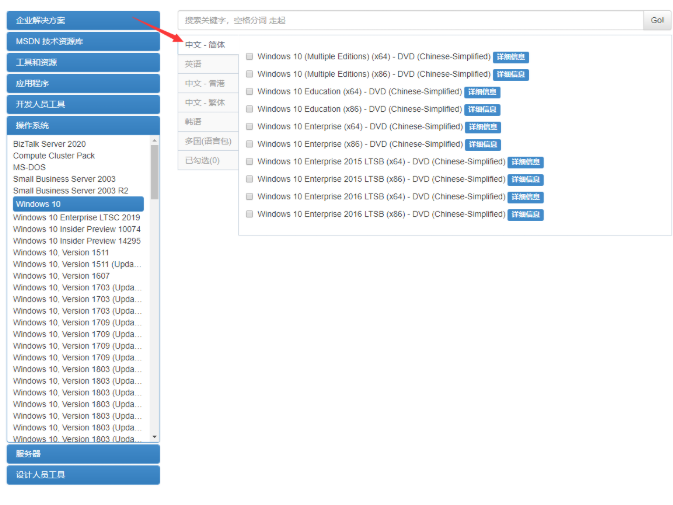Image resolution: width=673 pixels, height=505 pixels.
Task: Show details for Windows 10 Enterprise 2015 LTSB x64
Action: [525, 162]
